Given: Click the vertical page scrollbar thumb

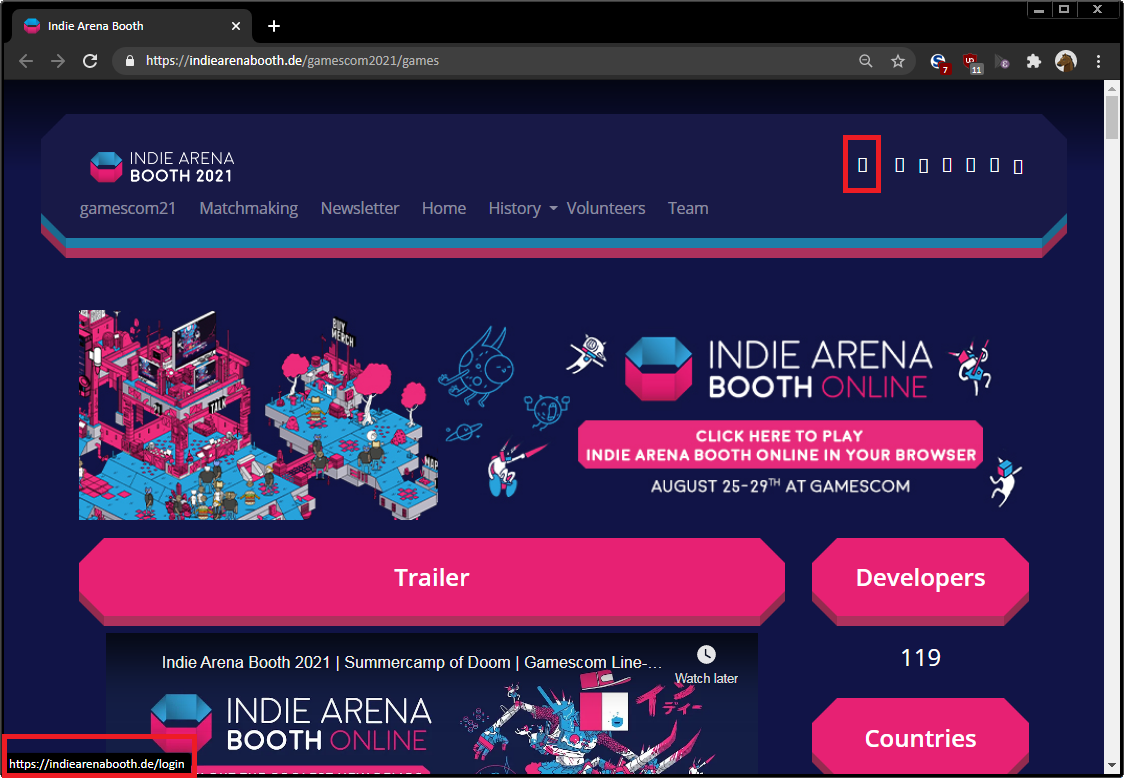Looking at the screenshot, I should pyautogui.click(x=1112, y=117).
